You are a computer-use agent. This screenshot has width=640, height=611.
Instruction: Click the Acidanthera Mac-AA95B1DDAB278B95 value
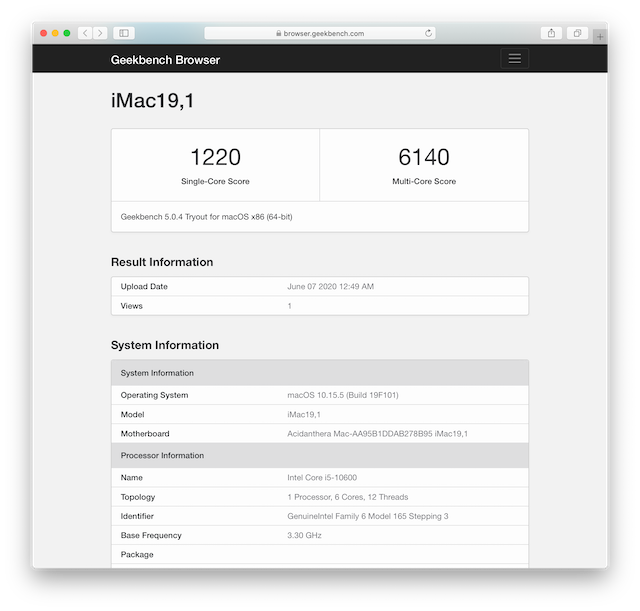[x=377, y=433]
